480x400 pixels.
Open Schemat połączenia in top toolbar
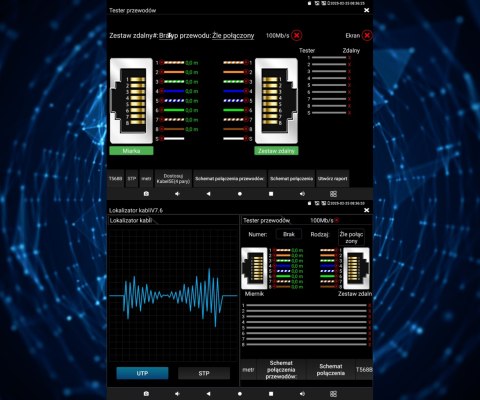pyautogui.click(x=291, y=179)
